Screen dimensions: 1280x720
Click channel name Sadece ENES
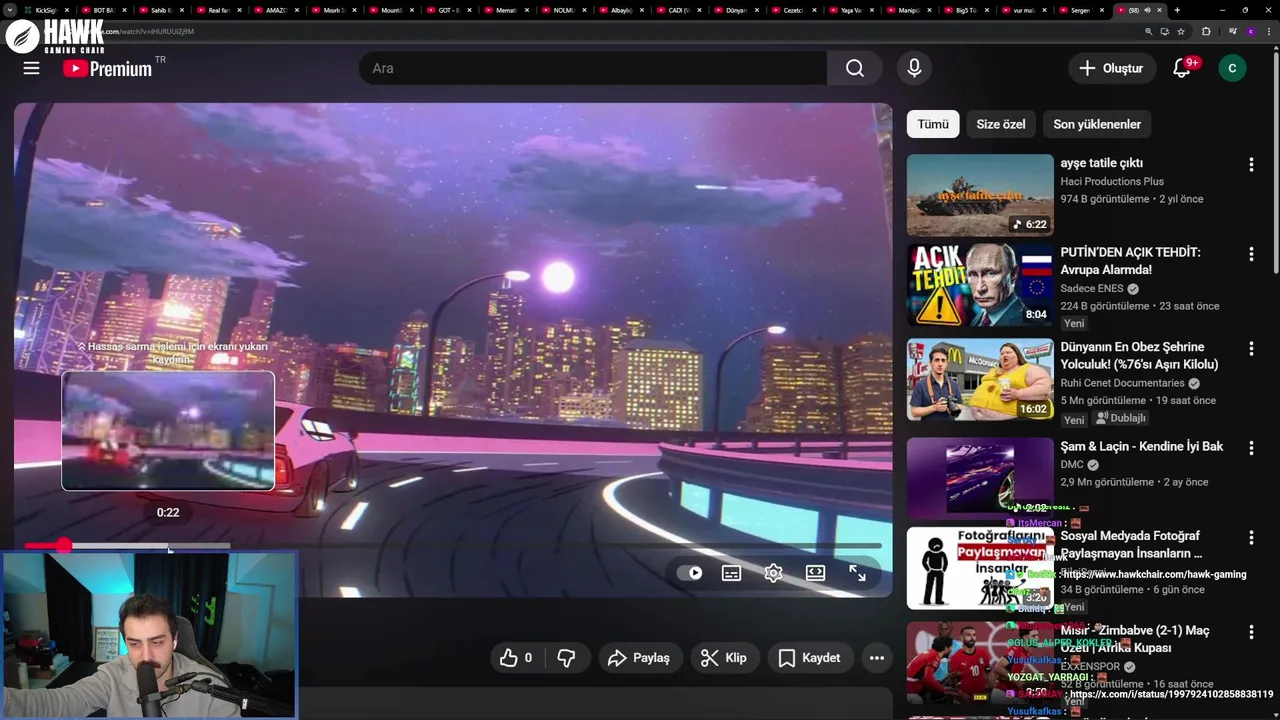coord(1092,288)
